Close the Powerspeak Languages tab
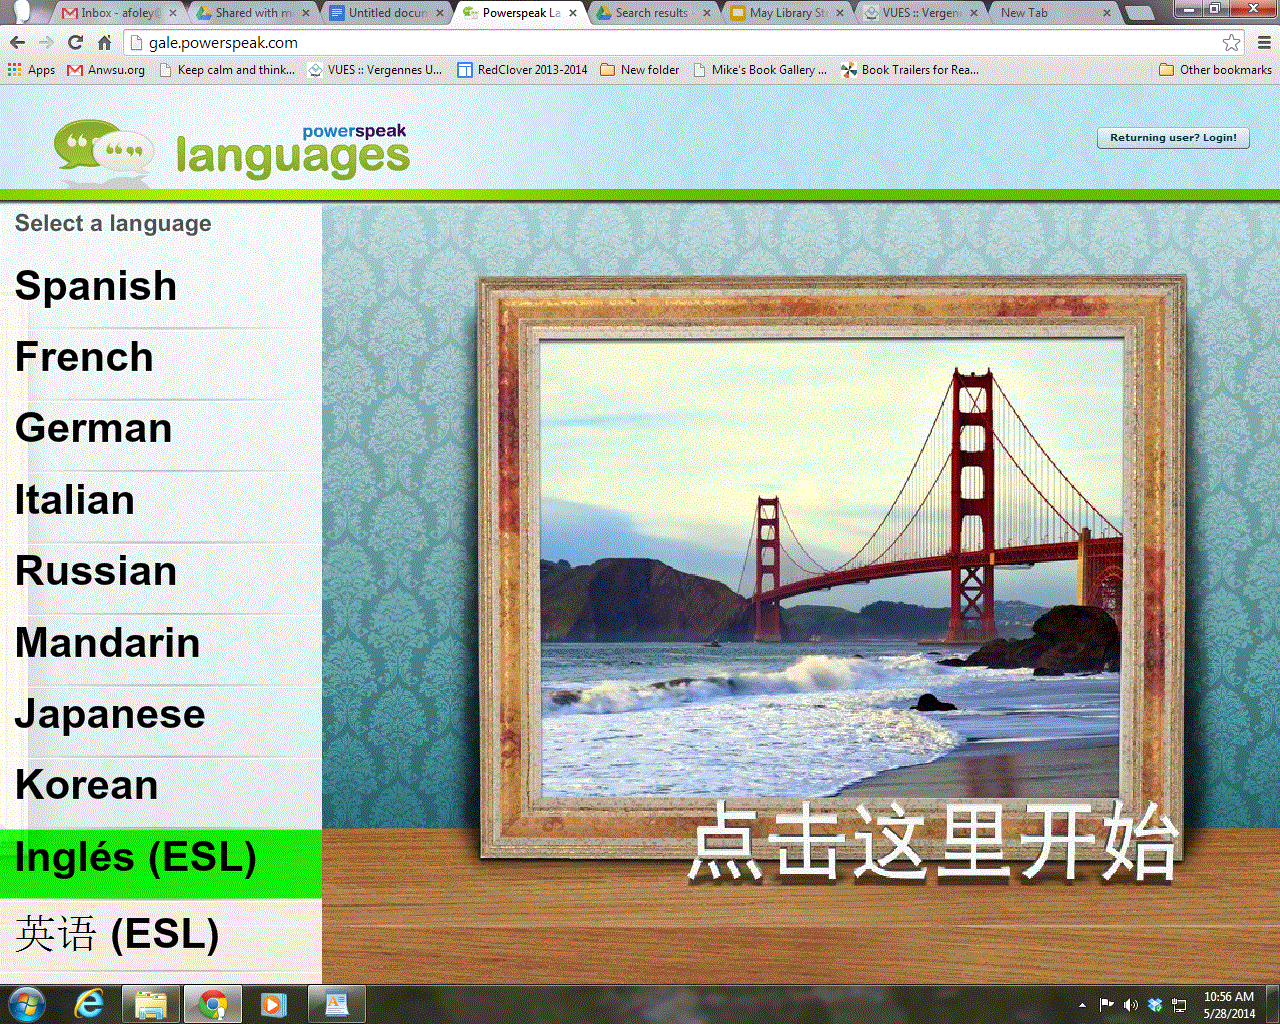Screen dimensions: 1280x1024 573,13
